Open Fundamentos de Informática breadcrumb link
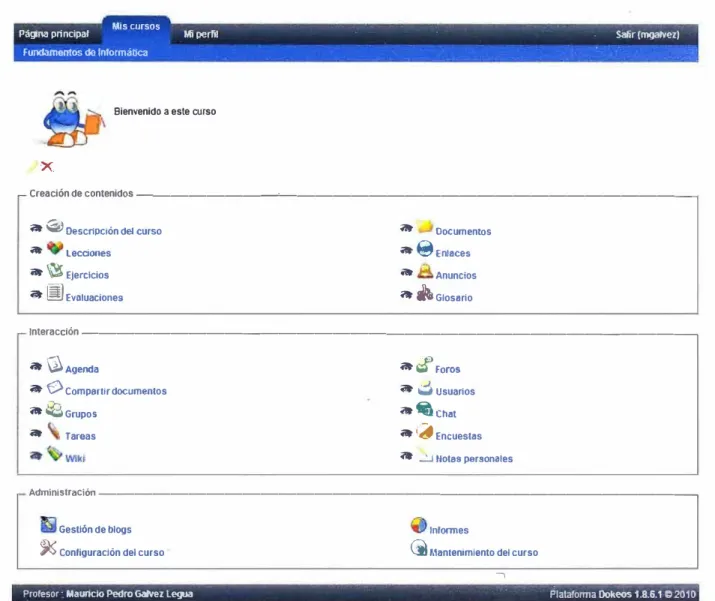The image size is (715, 601). (85, 52)
